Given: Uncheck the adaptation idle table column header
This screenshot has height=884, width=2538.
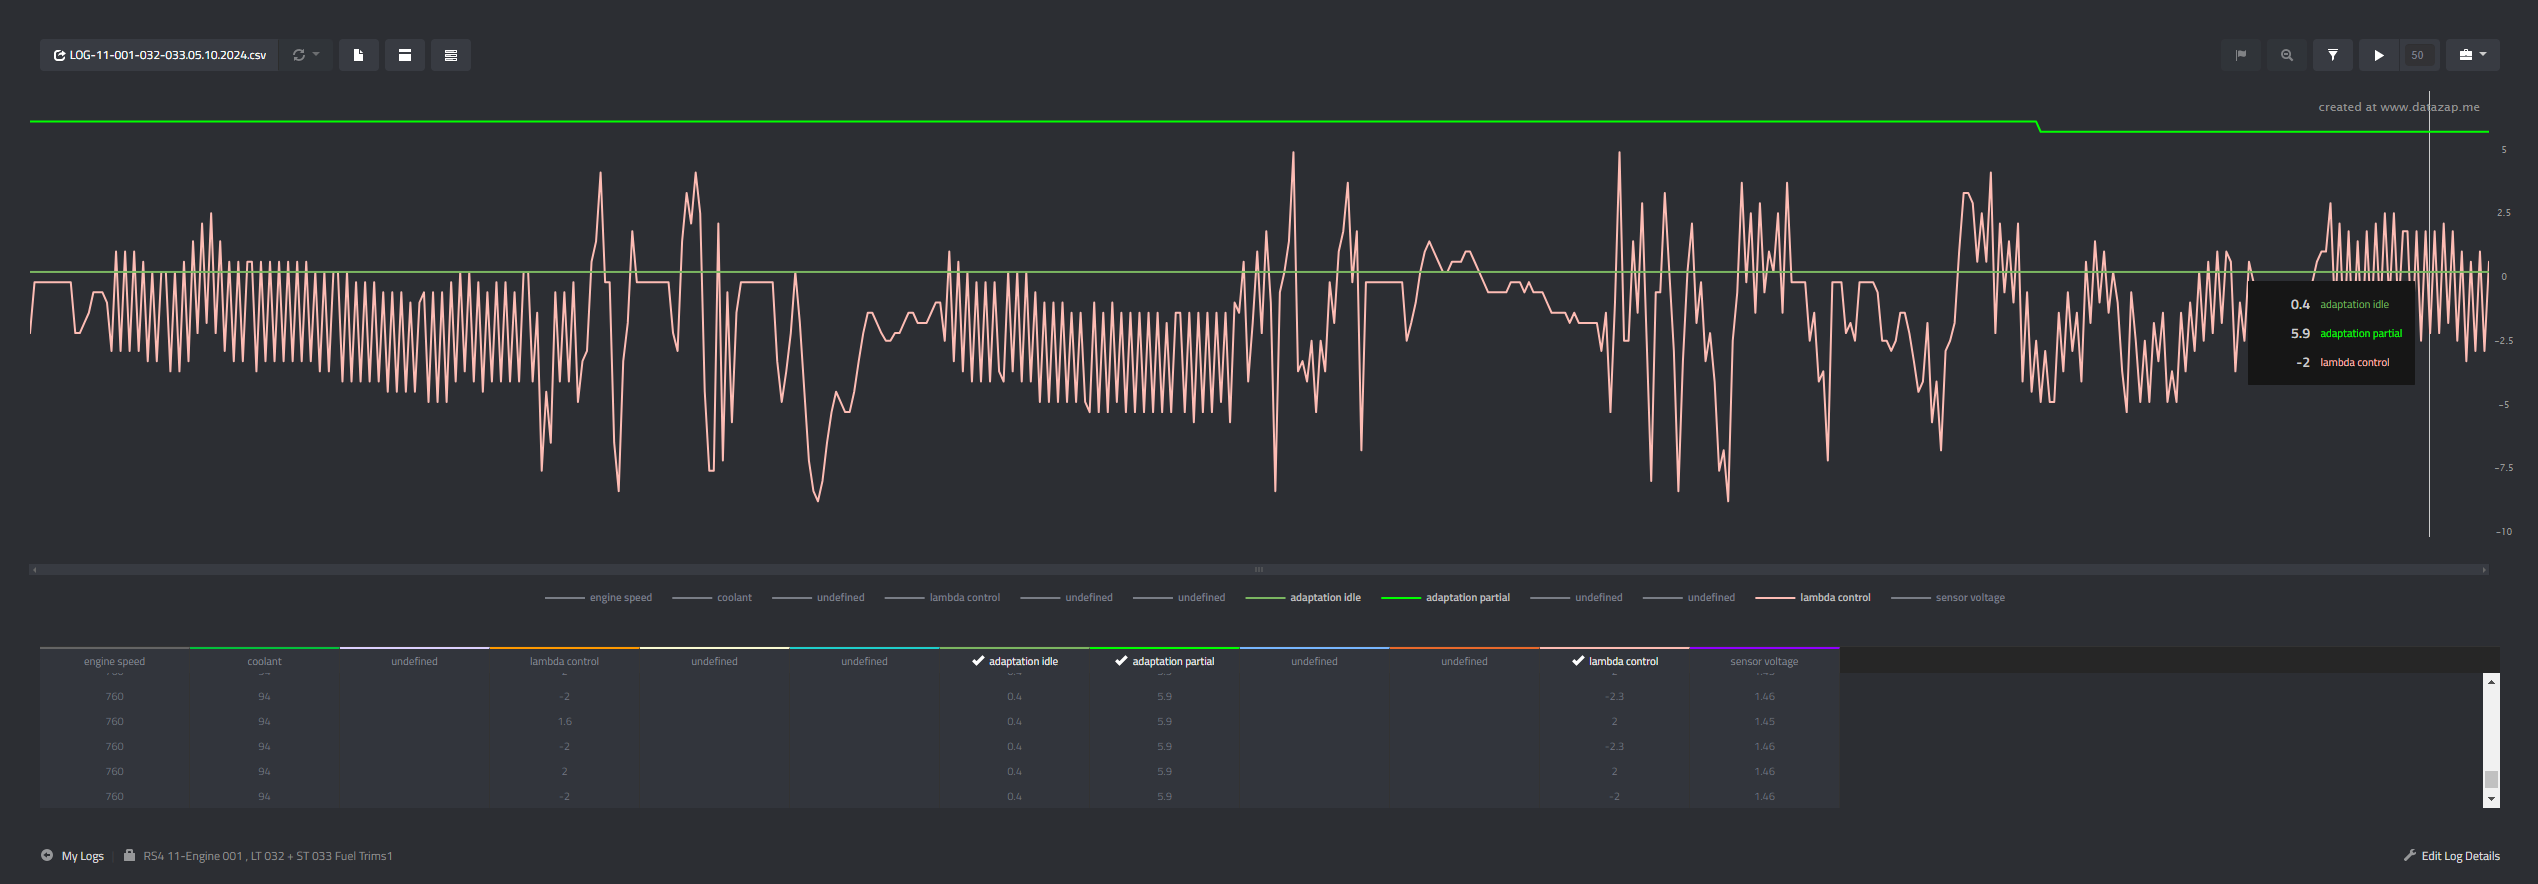Looking at the screenshot, I should (1014, 661).
